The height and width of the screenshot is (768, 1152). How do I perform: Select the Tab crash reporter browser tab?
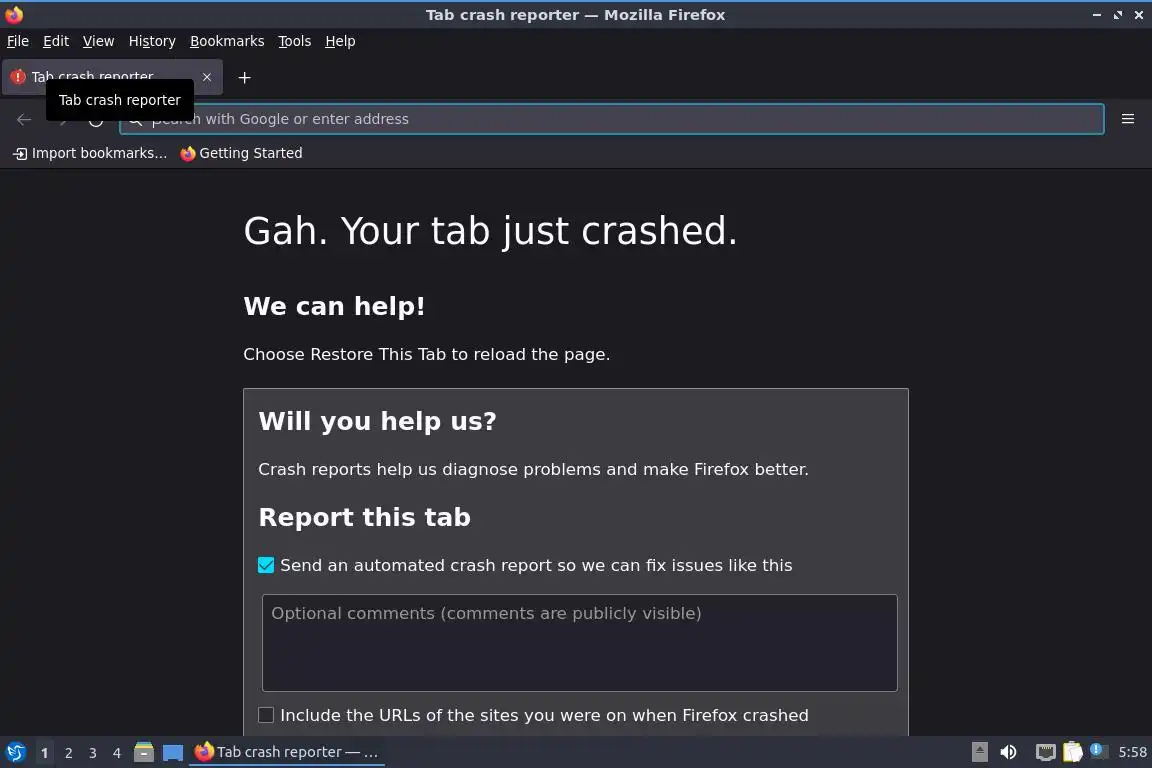112,77
